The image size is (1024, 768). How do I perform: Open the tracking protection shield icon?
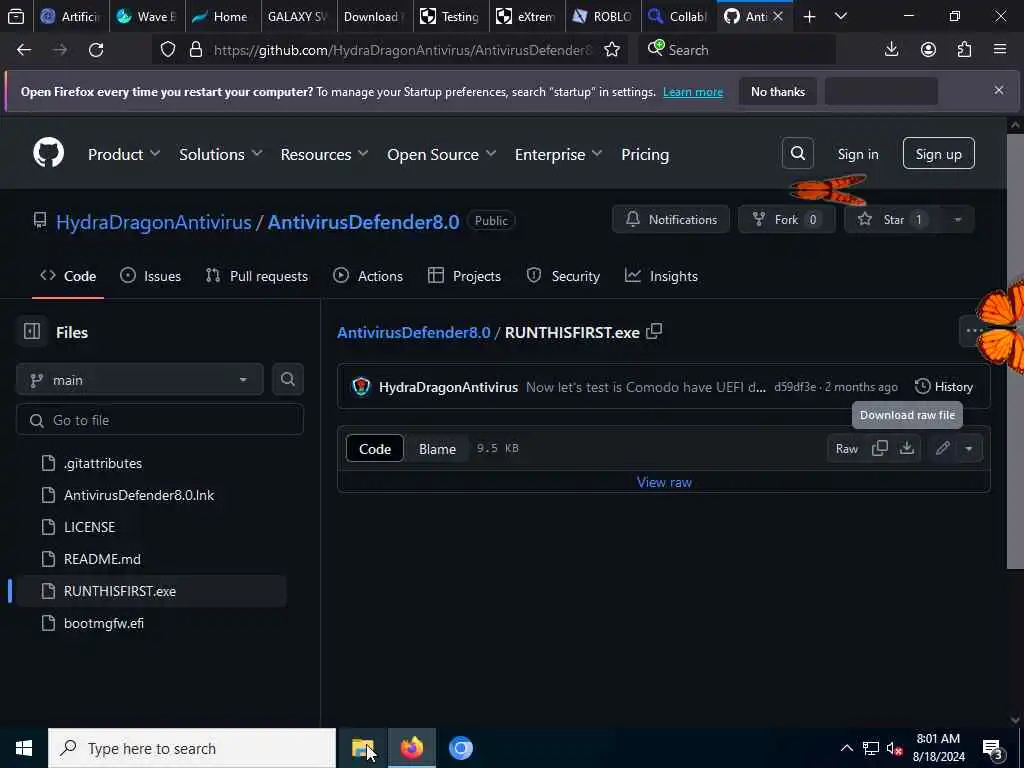pyautogui.click(x=168, y=50)
